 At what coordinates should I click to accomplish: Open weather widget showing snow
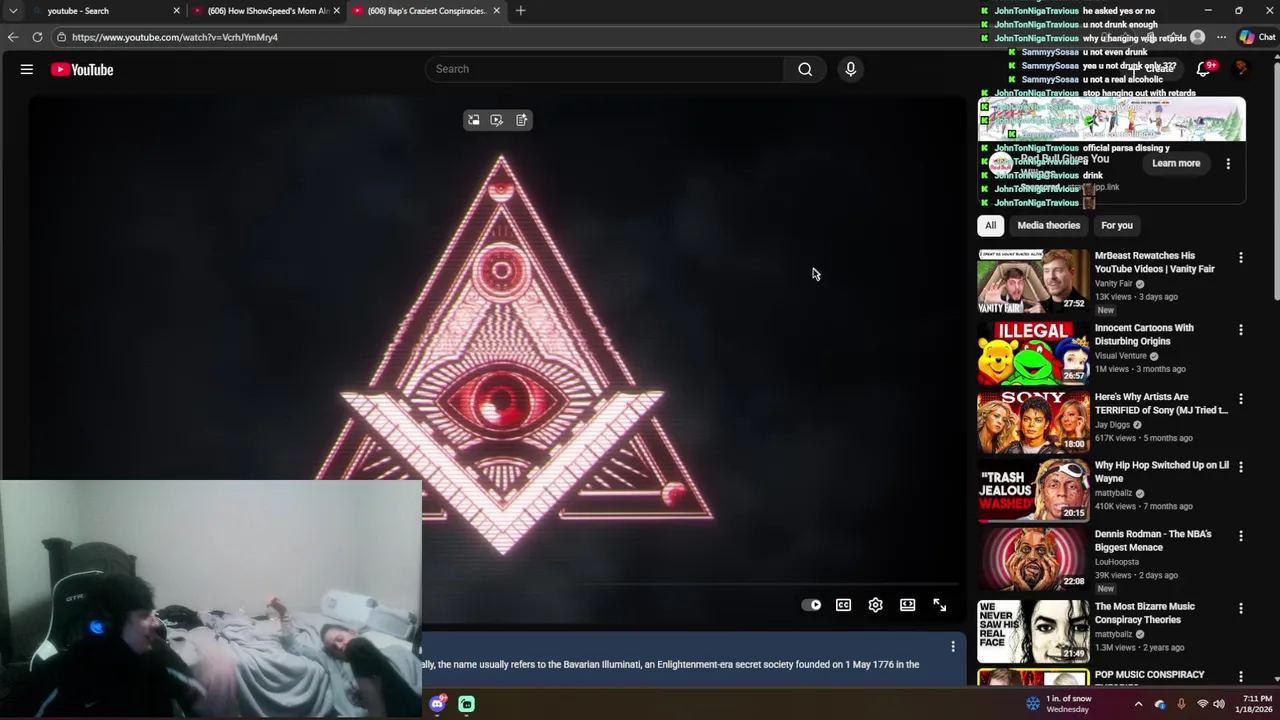click(x=1059, y=704)
